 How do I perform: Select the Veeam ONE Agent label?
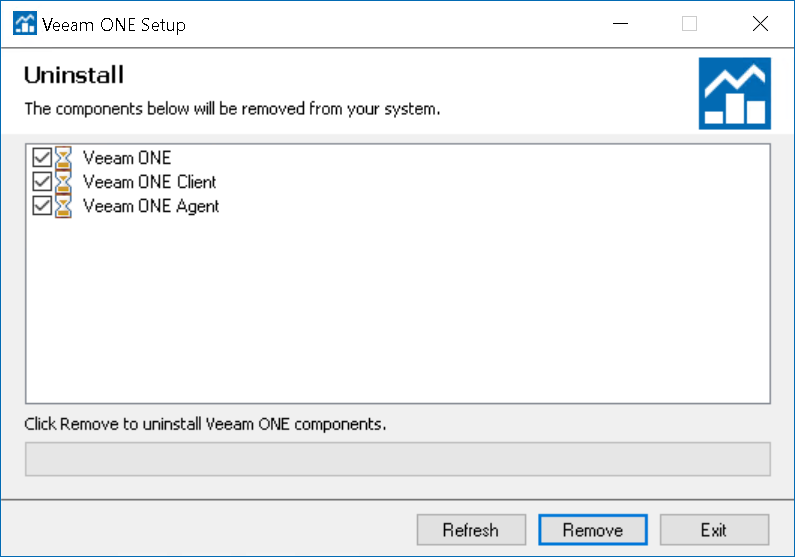[151, 207]
